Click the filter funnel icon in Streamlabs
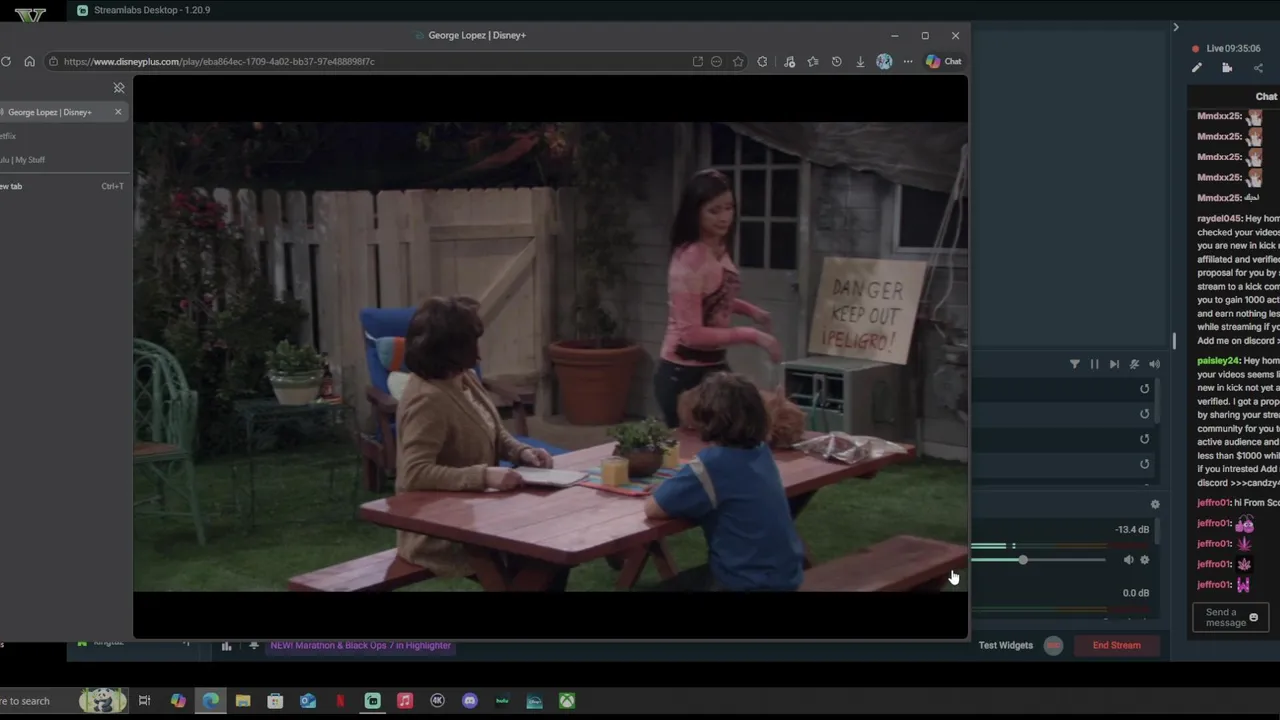 click(1075, 364)
